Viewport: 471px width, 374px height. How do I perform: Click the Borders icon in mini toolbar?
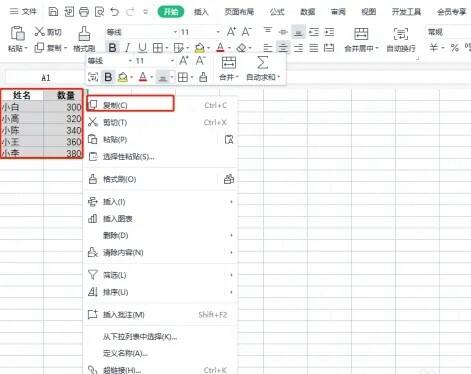click(183, 77)
